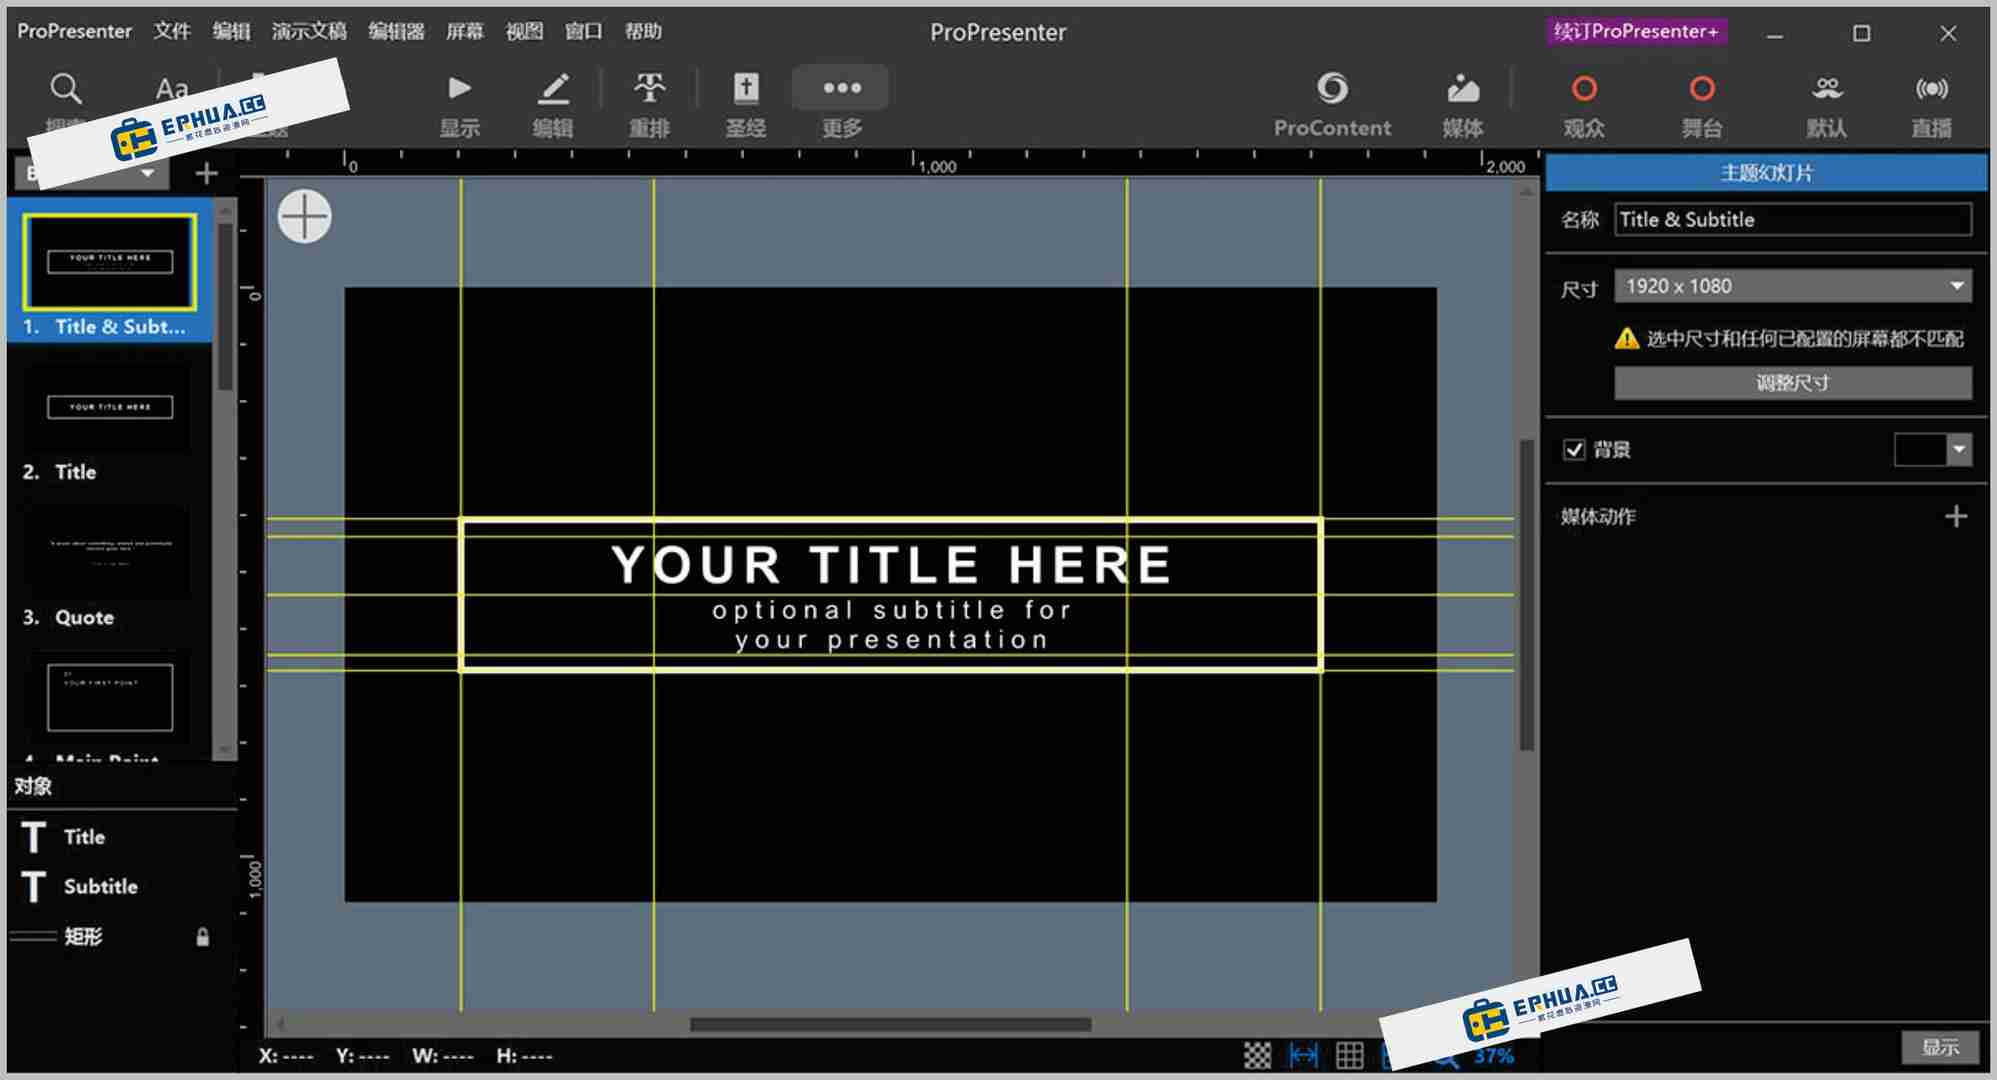
Task: Open the Bible tool
Action: click(746, 89)
